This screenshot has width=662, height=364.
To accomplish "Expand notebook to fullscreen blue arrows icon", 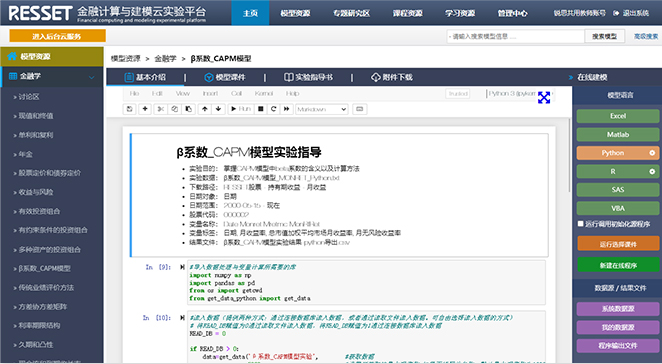I will 544,98.
